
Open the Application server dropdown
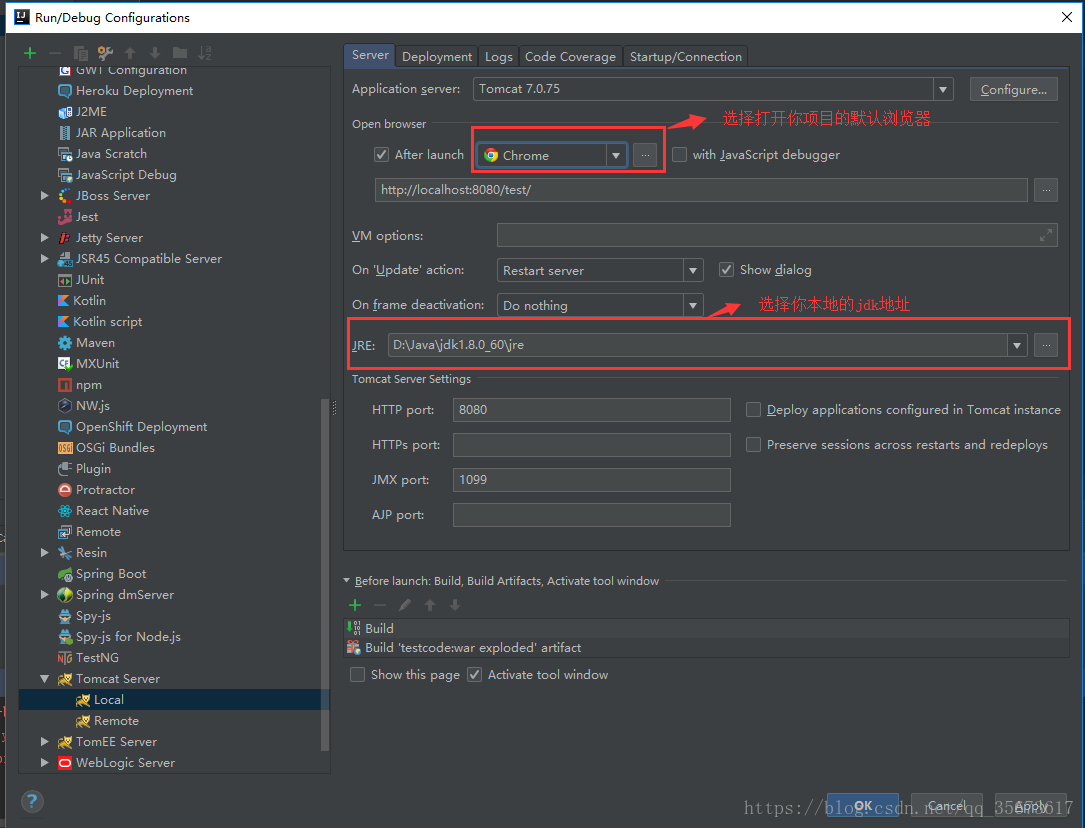(x=942, y=89)
